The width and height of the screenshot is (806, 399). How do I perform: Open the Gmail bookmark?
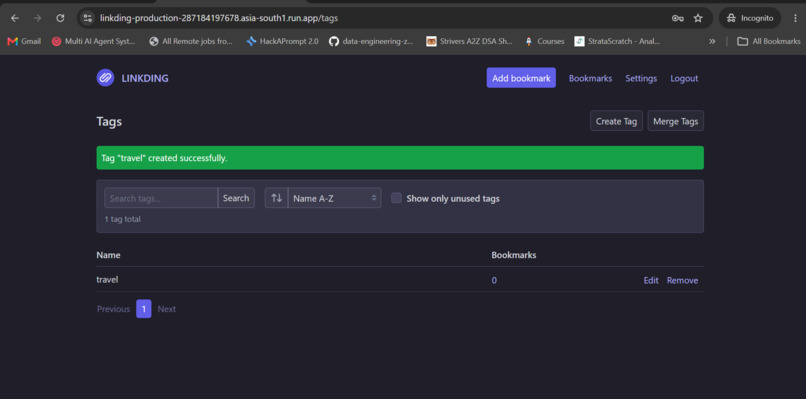[x=24, y=41]
